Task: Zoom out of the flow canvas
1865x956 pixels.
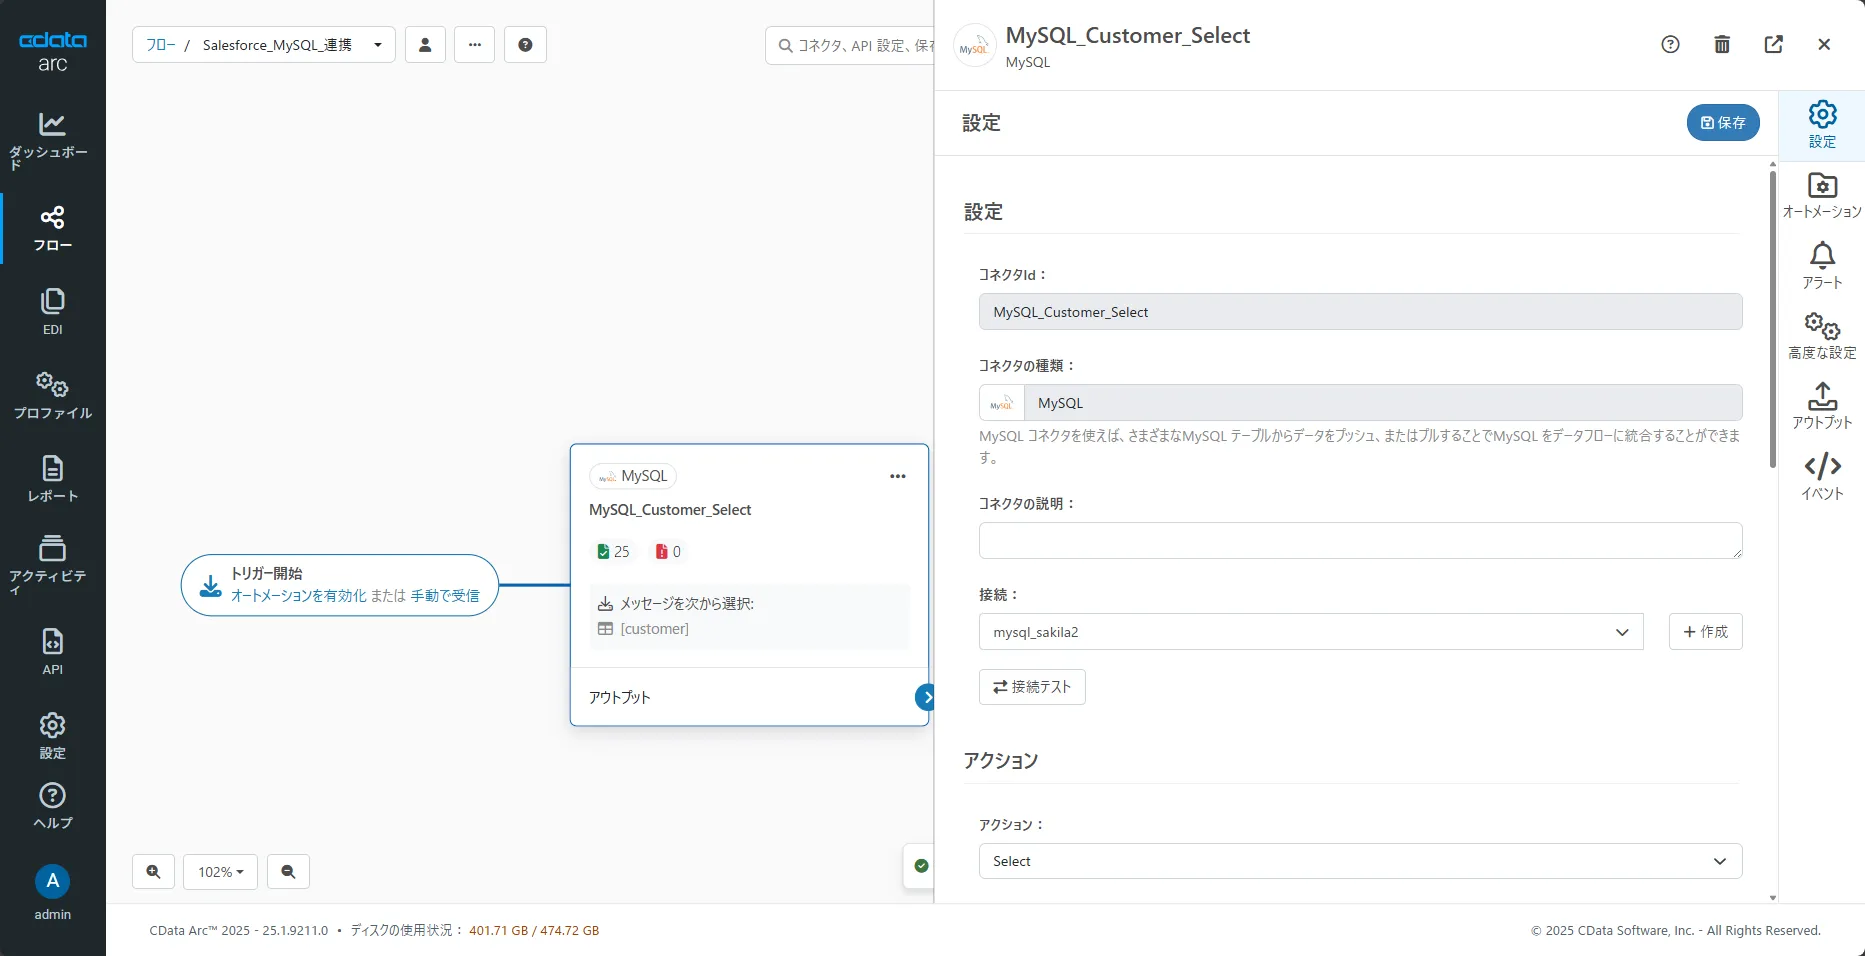Action: (288, 872)
